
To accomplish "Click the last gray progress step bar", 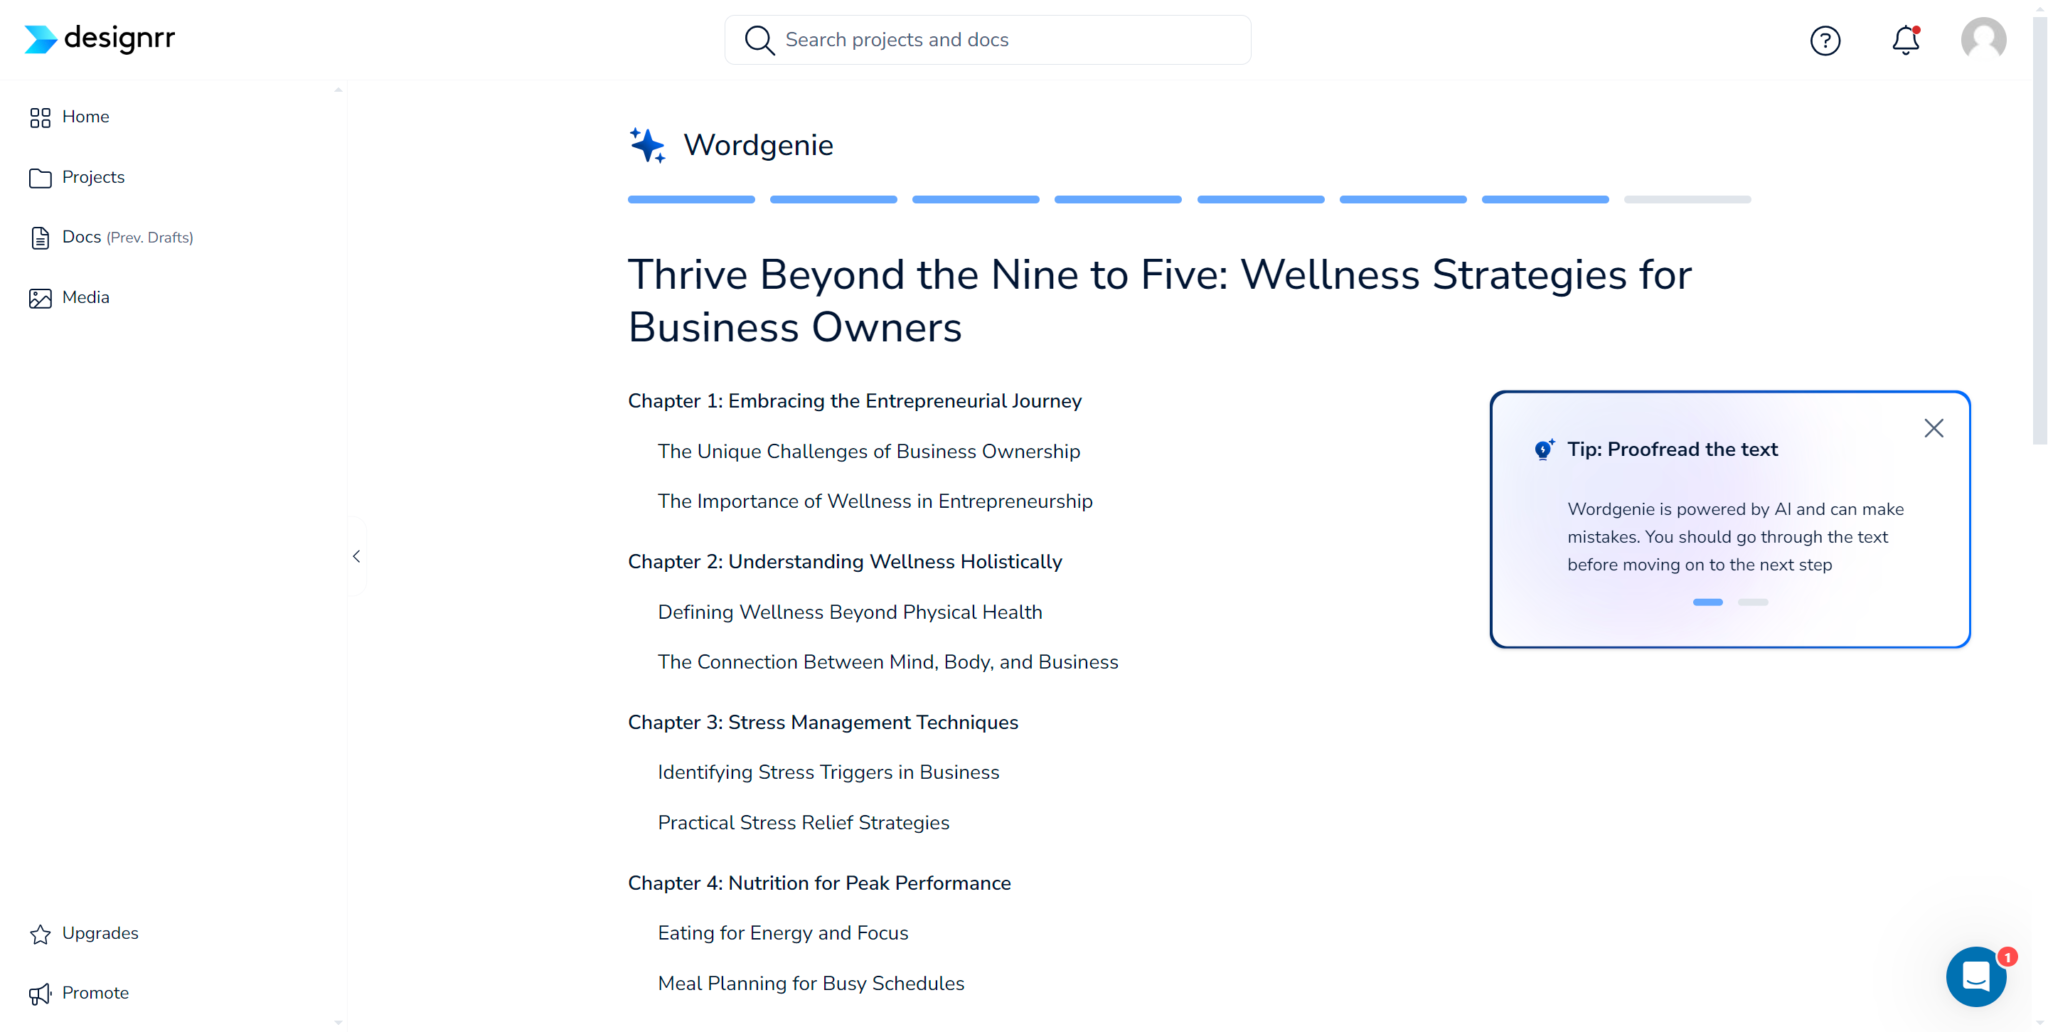I will [x=1687, y=200].
